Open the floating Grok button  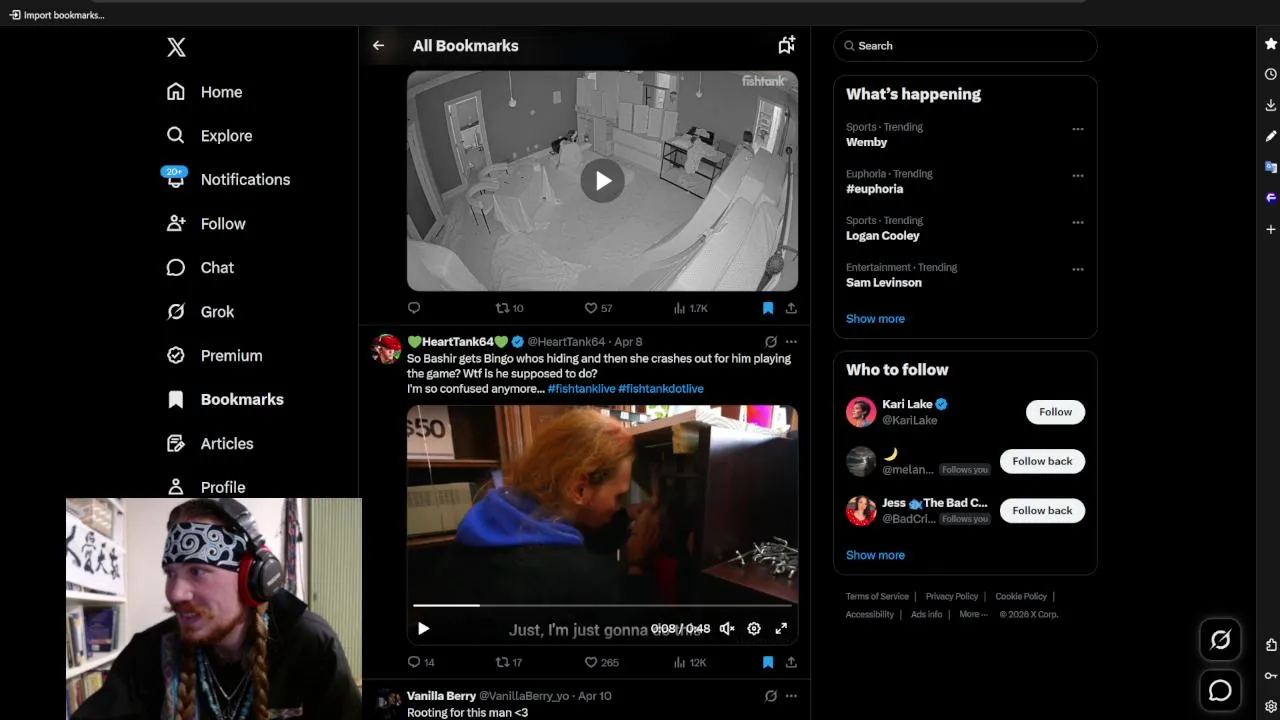point(1220,640)
